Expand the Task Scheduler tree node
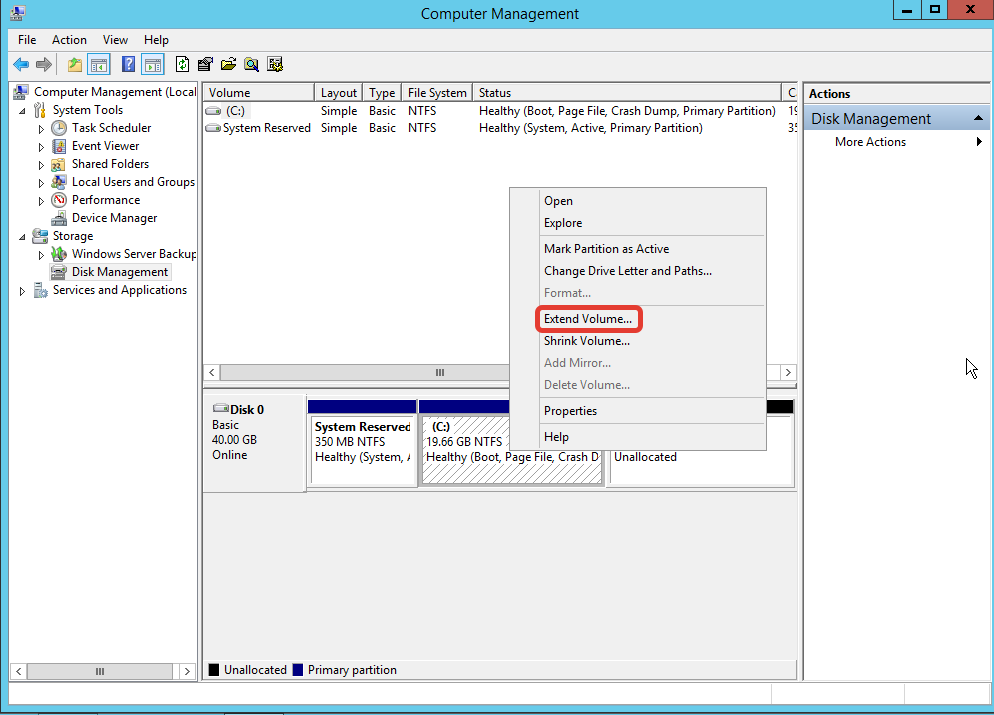 click(x=41, y=129)
